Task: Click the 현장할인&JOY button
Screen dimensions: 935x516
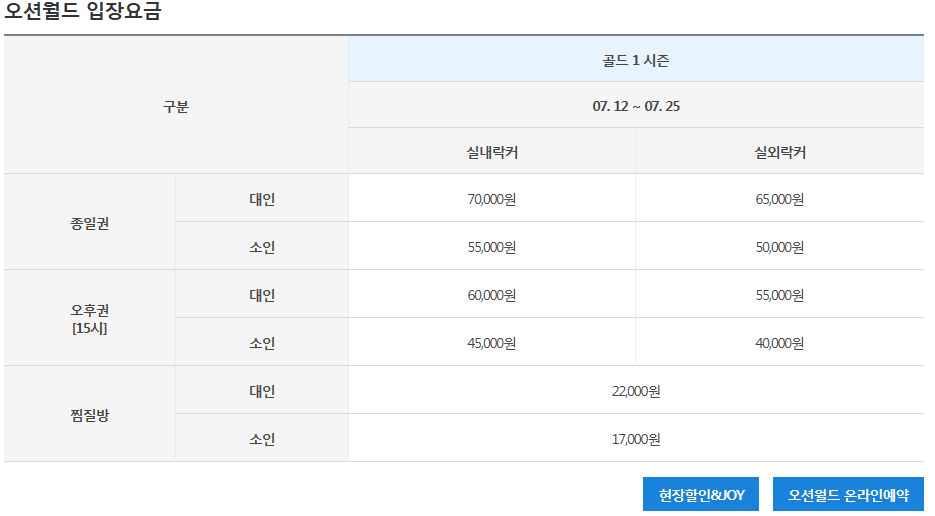Action: pyautogui.click(x=701, y=495)
